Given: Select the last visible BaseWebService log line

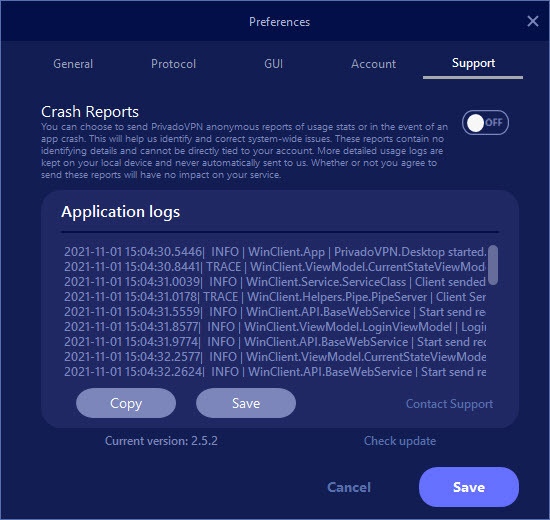Looking at the screenshot, I should click(x=275, y=372).
